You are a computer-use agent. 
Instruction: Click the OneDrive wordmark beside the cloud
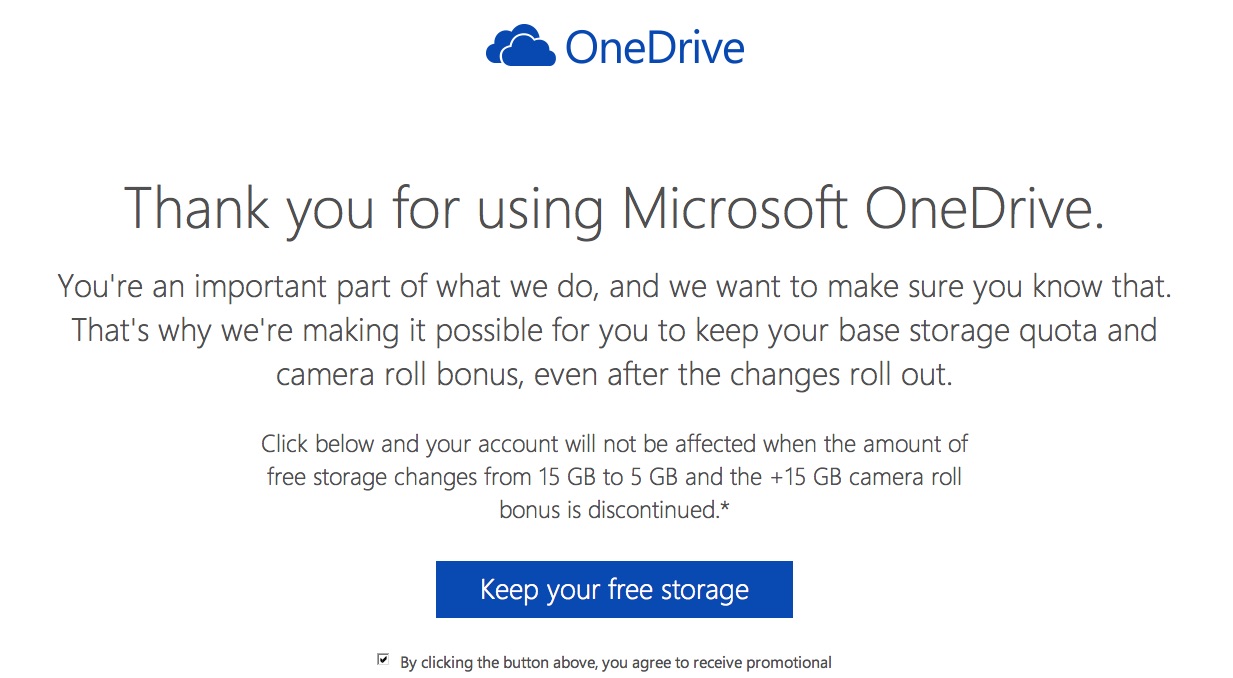pos(654,48)
